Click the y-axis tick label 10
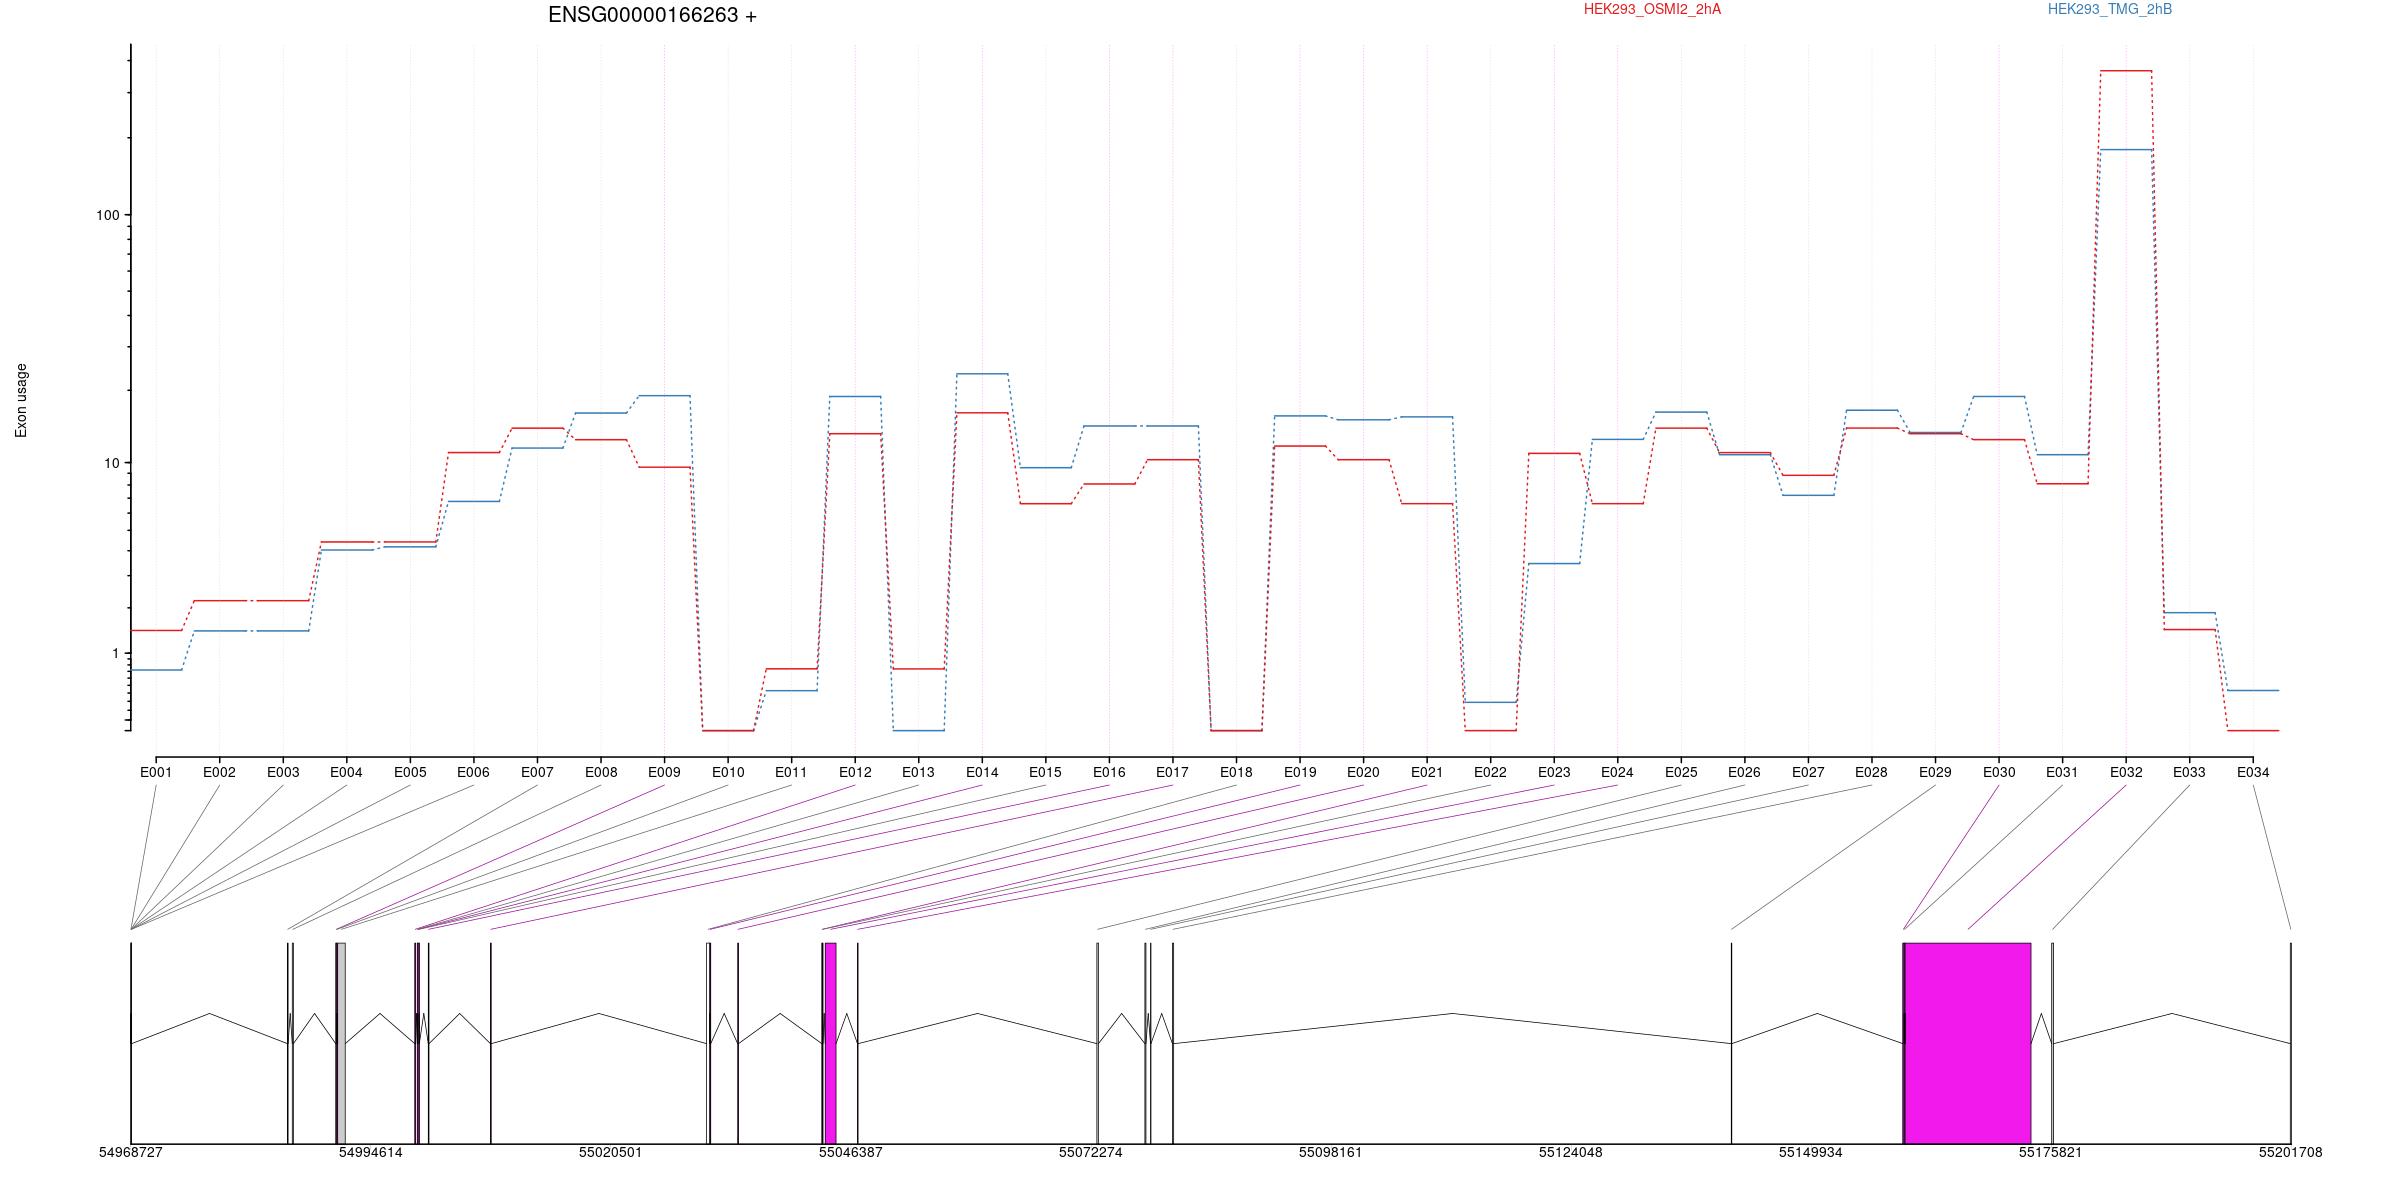The width and height of the screenshot is (2400, 1200). [x=111, y=463]
